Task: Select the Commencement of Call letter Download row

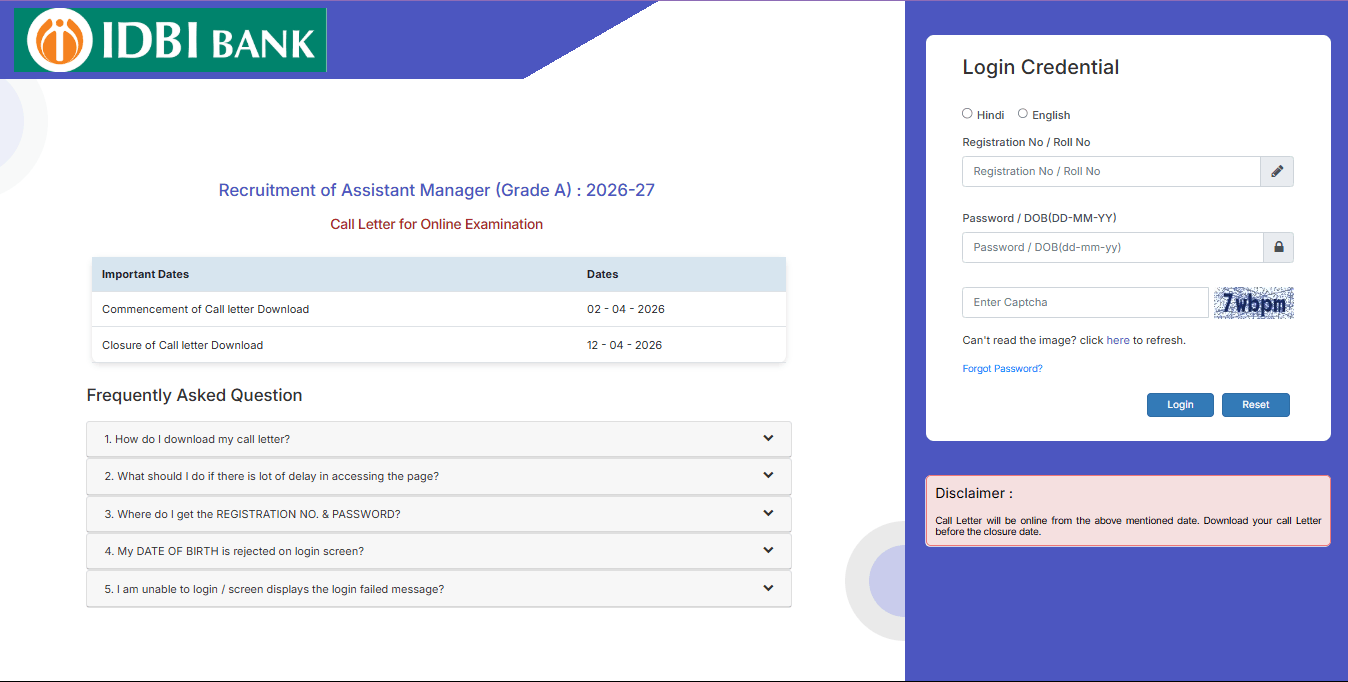Action: (x=438, y=309)
